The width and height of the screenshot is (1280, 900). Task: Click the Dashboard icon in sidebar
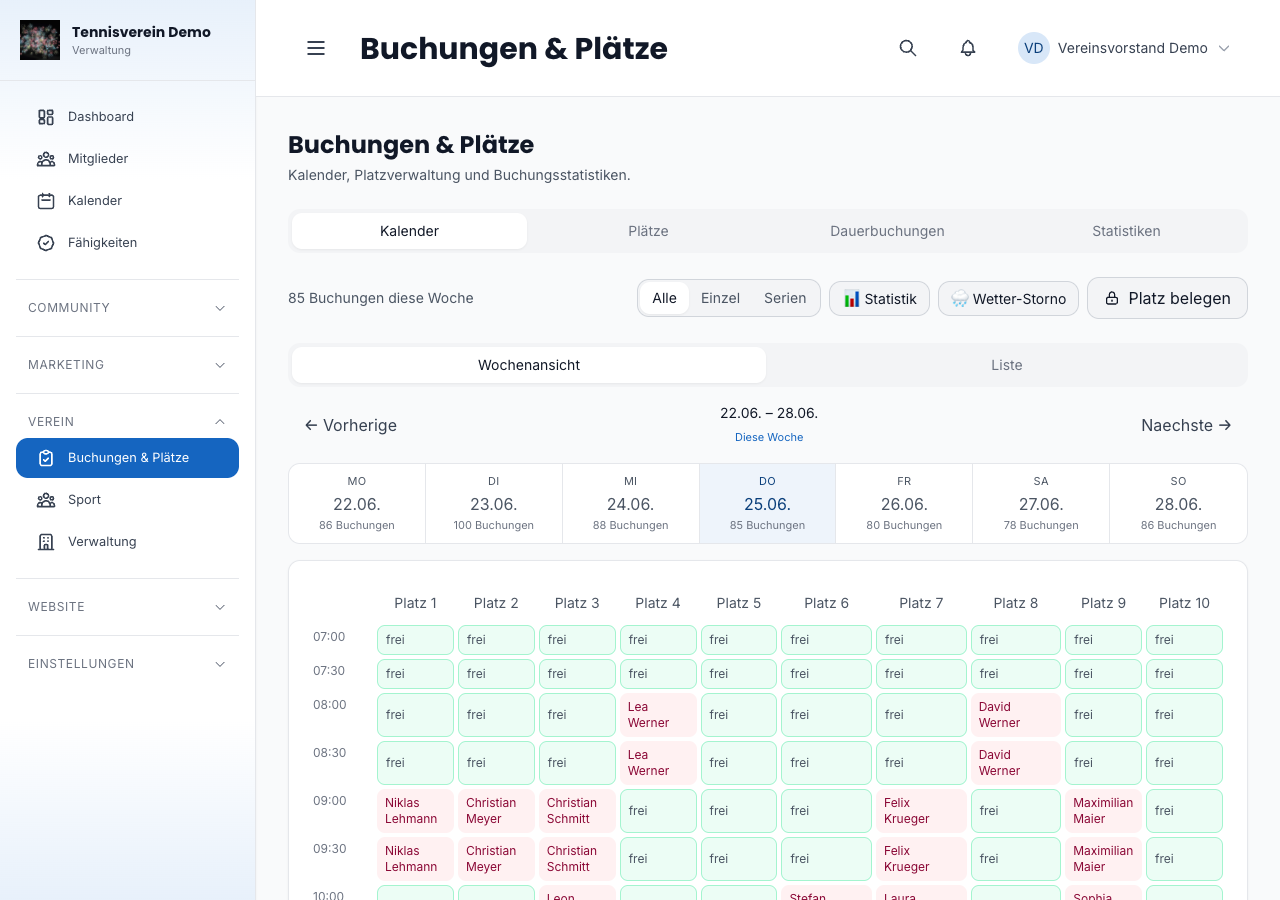[x=46, y=117]
